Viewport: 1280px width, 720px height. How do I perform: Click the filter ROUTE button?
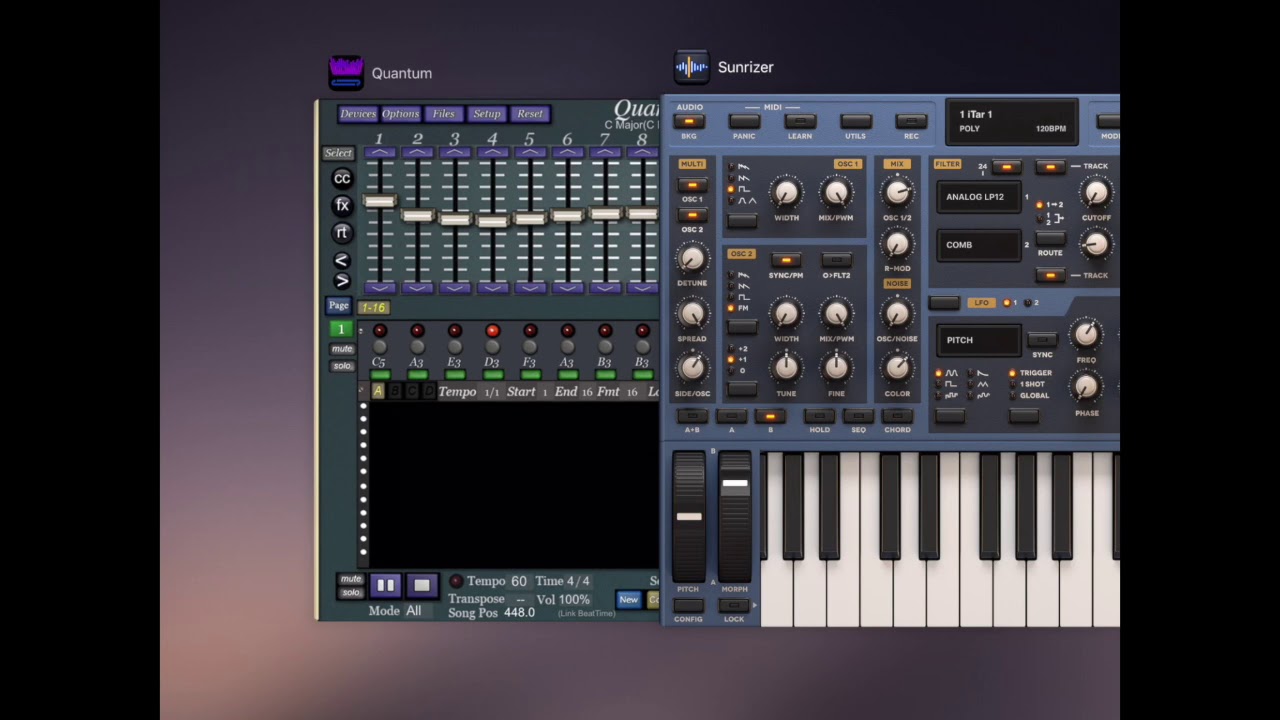coord(1050,239)
